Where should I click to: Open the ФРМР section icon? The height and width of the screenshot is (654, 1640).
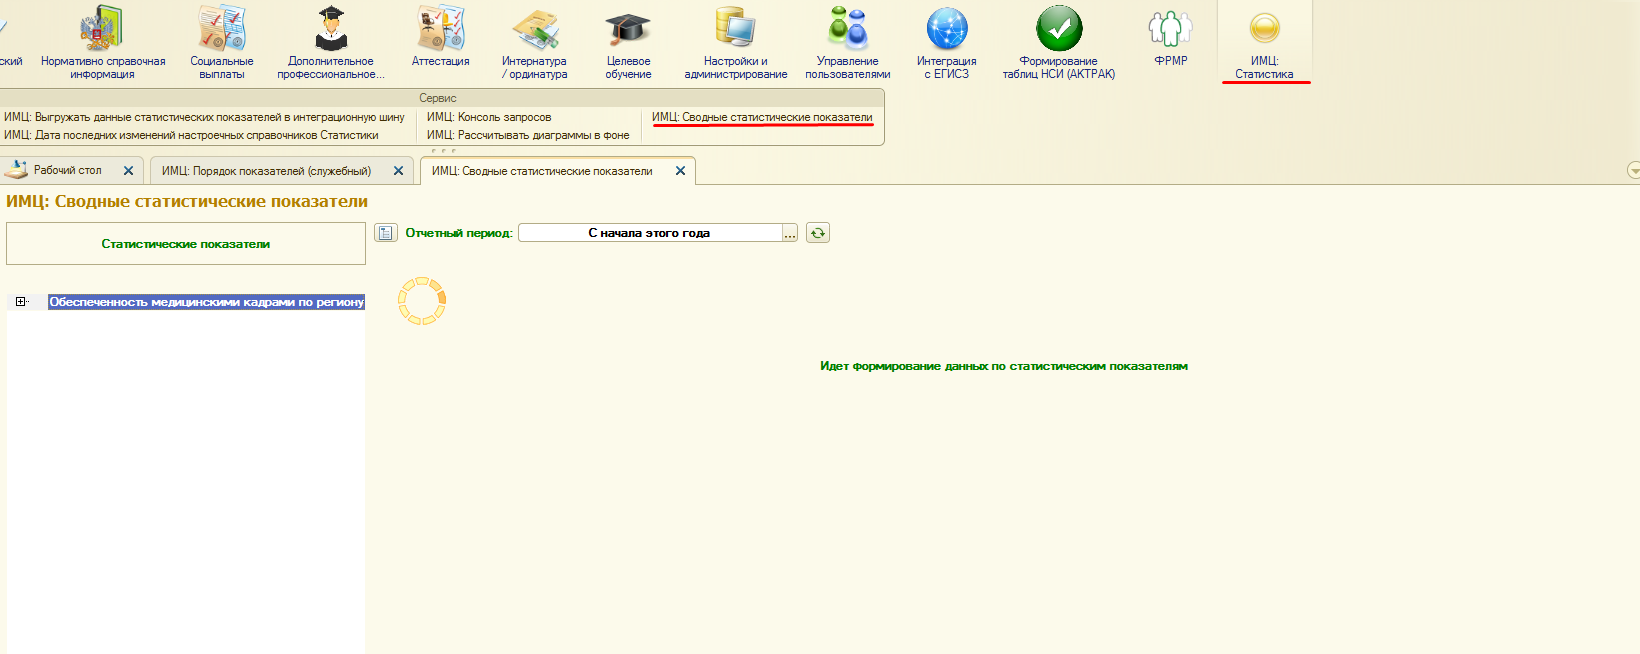tap(1170, 40)
